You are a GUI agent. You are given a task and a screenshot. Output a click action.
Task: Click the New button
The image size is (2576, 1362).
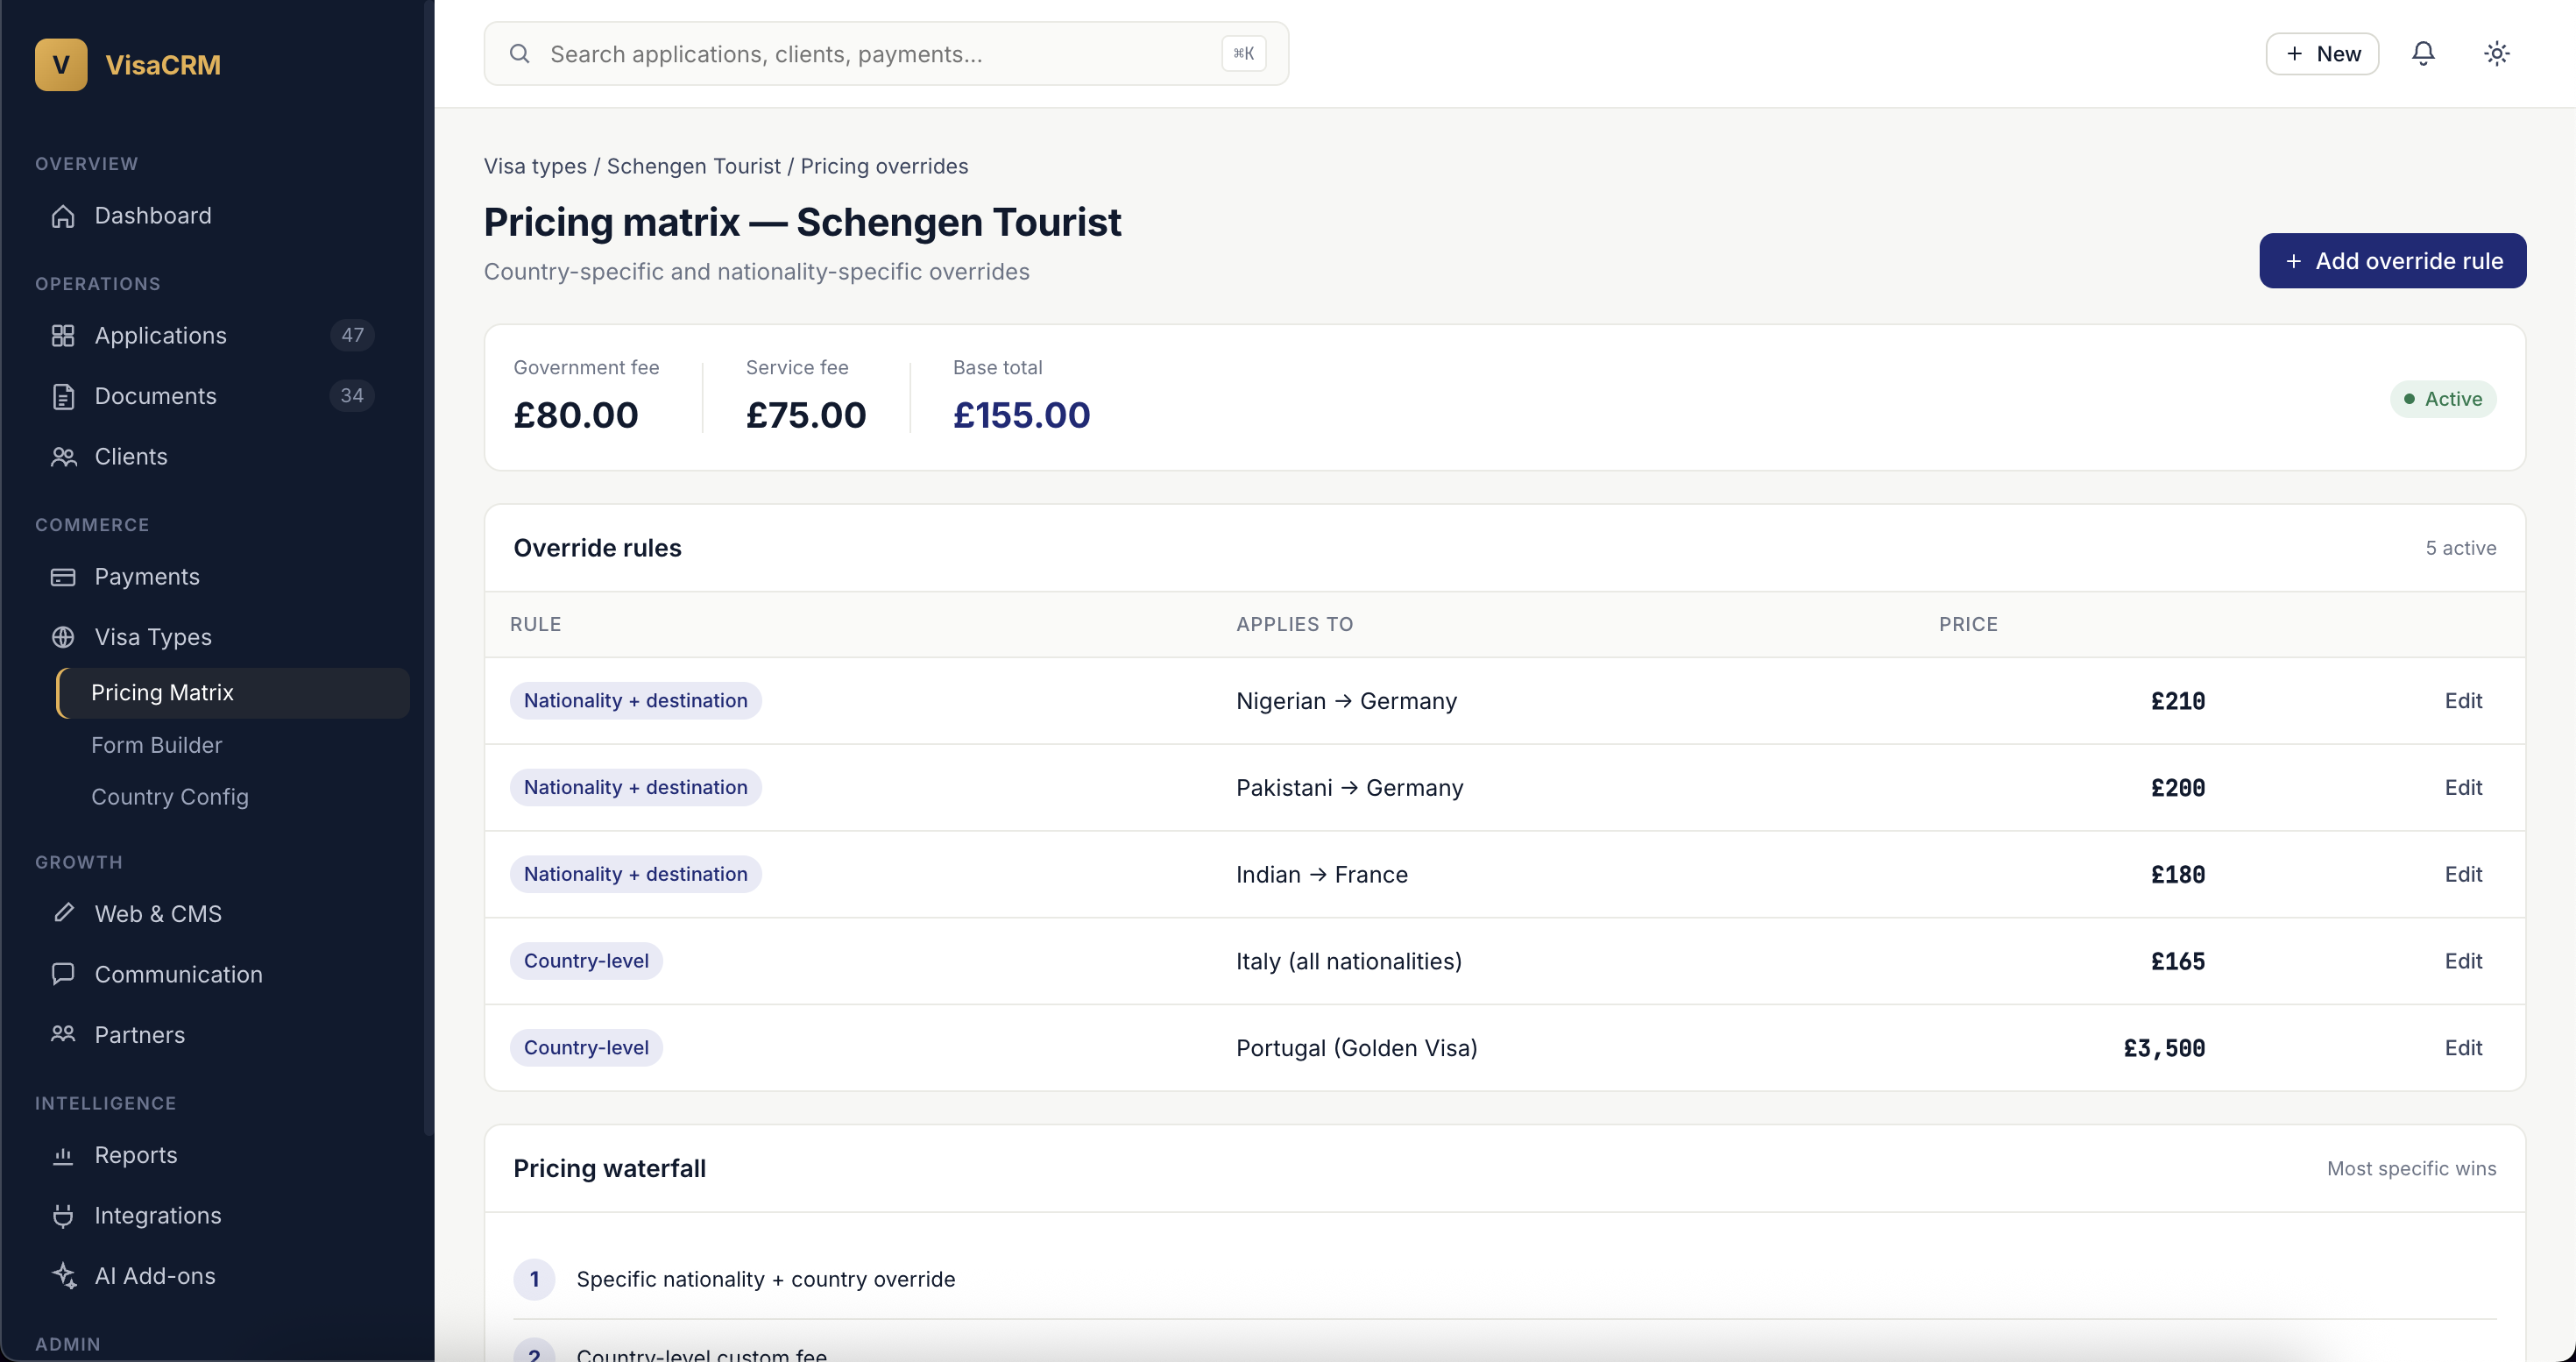pos(2322,54)
